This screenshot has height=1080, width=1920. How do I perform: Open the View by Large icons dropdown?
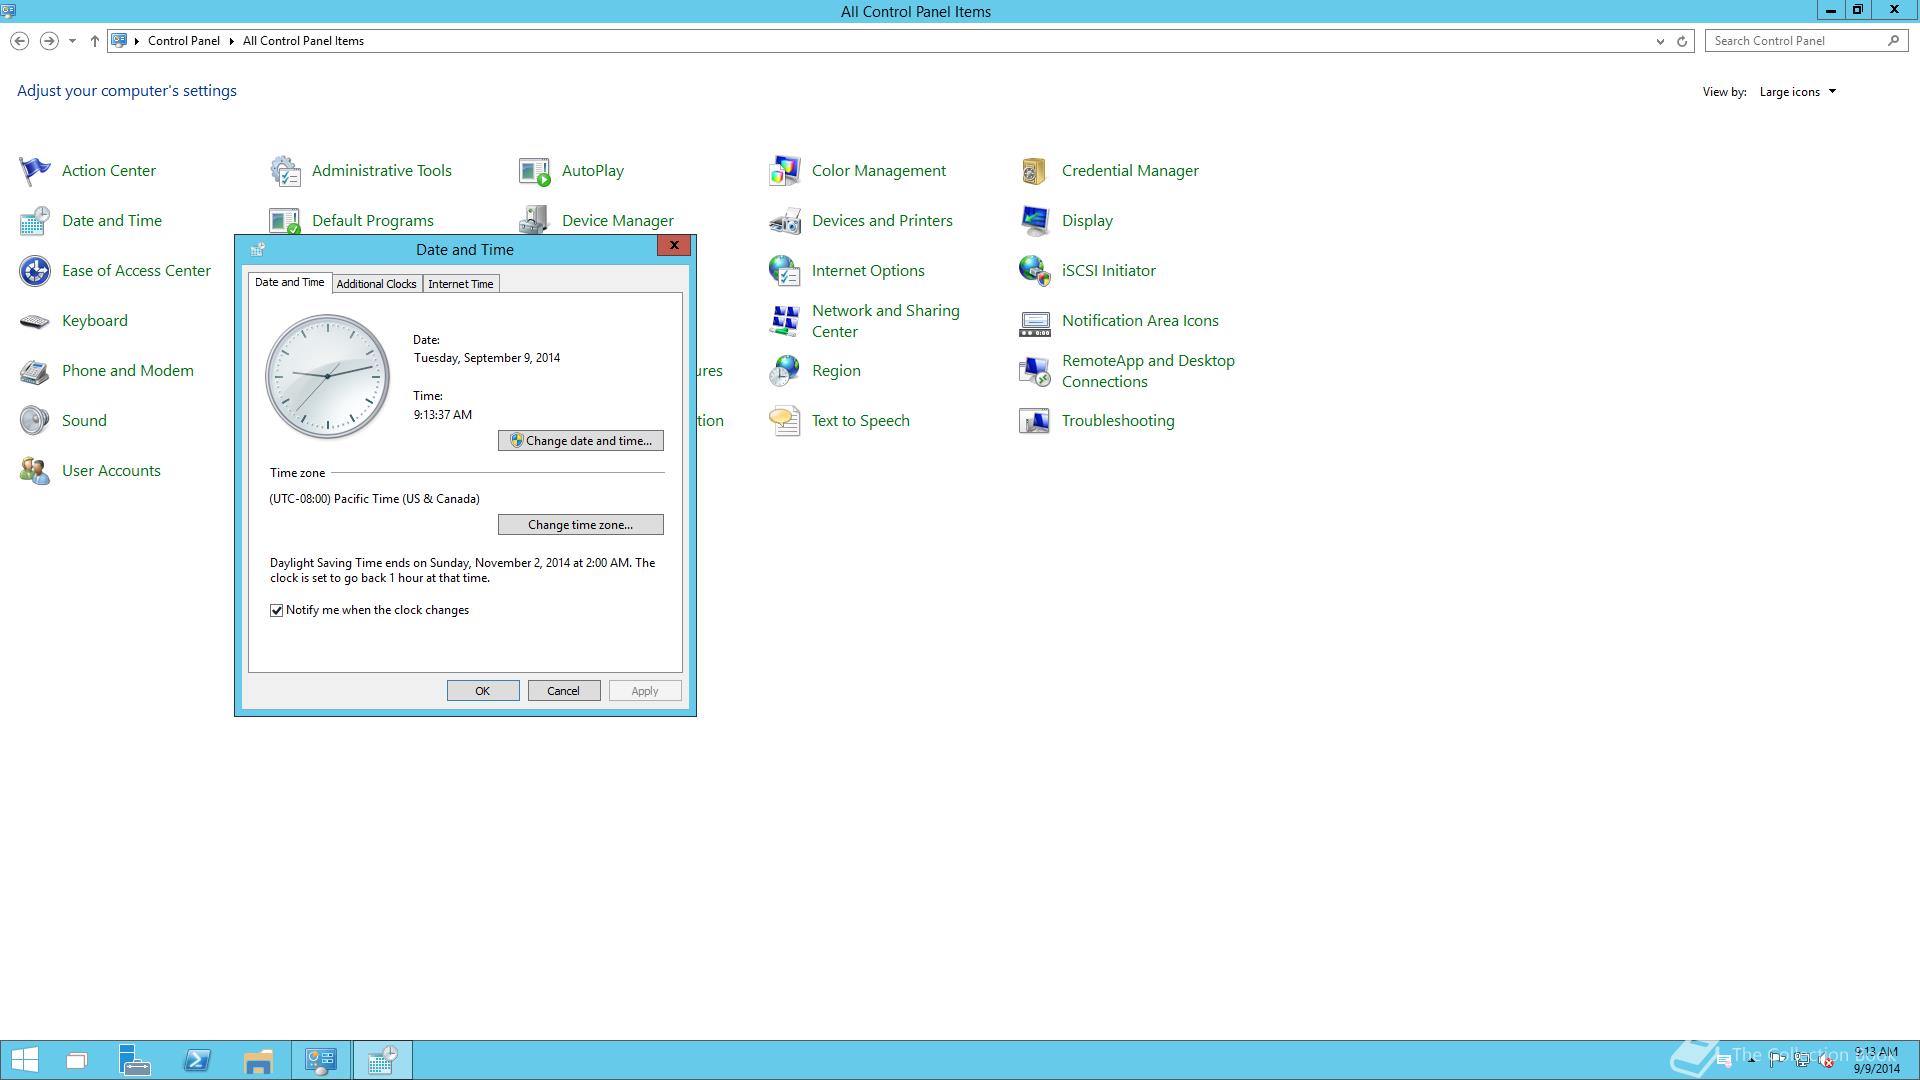tap(1798, 92)
